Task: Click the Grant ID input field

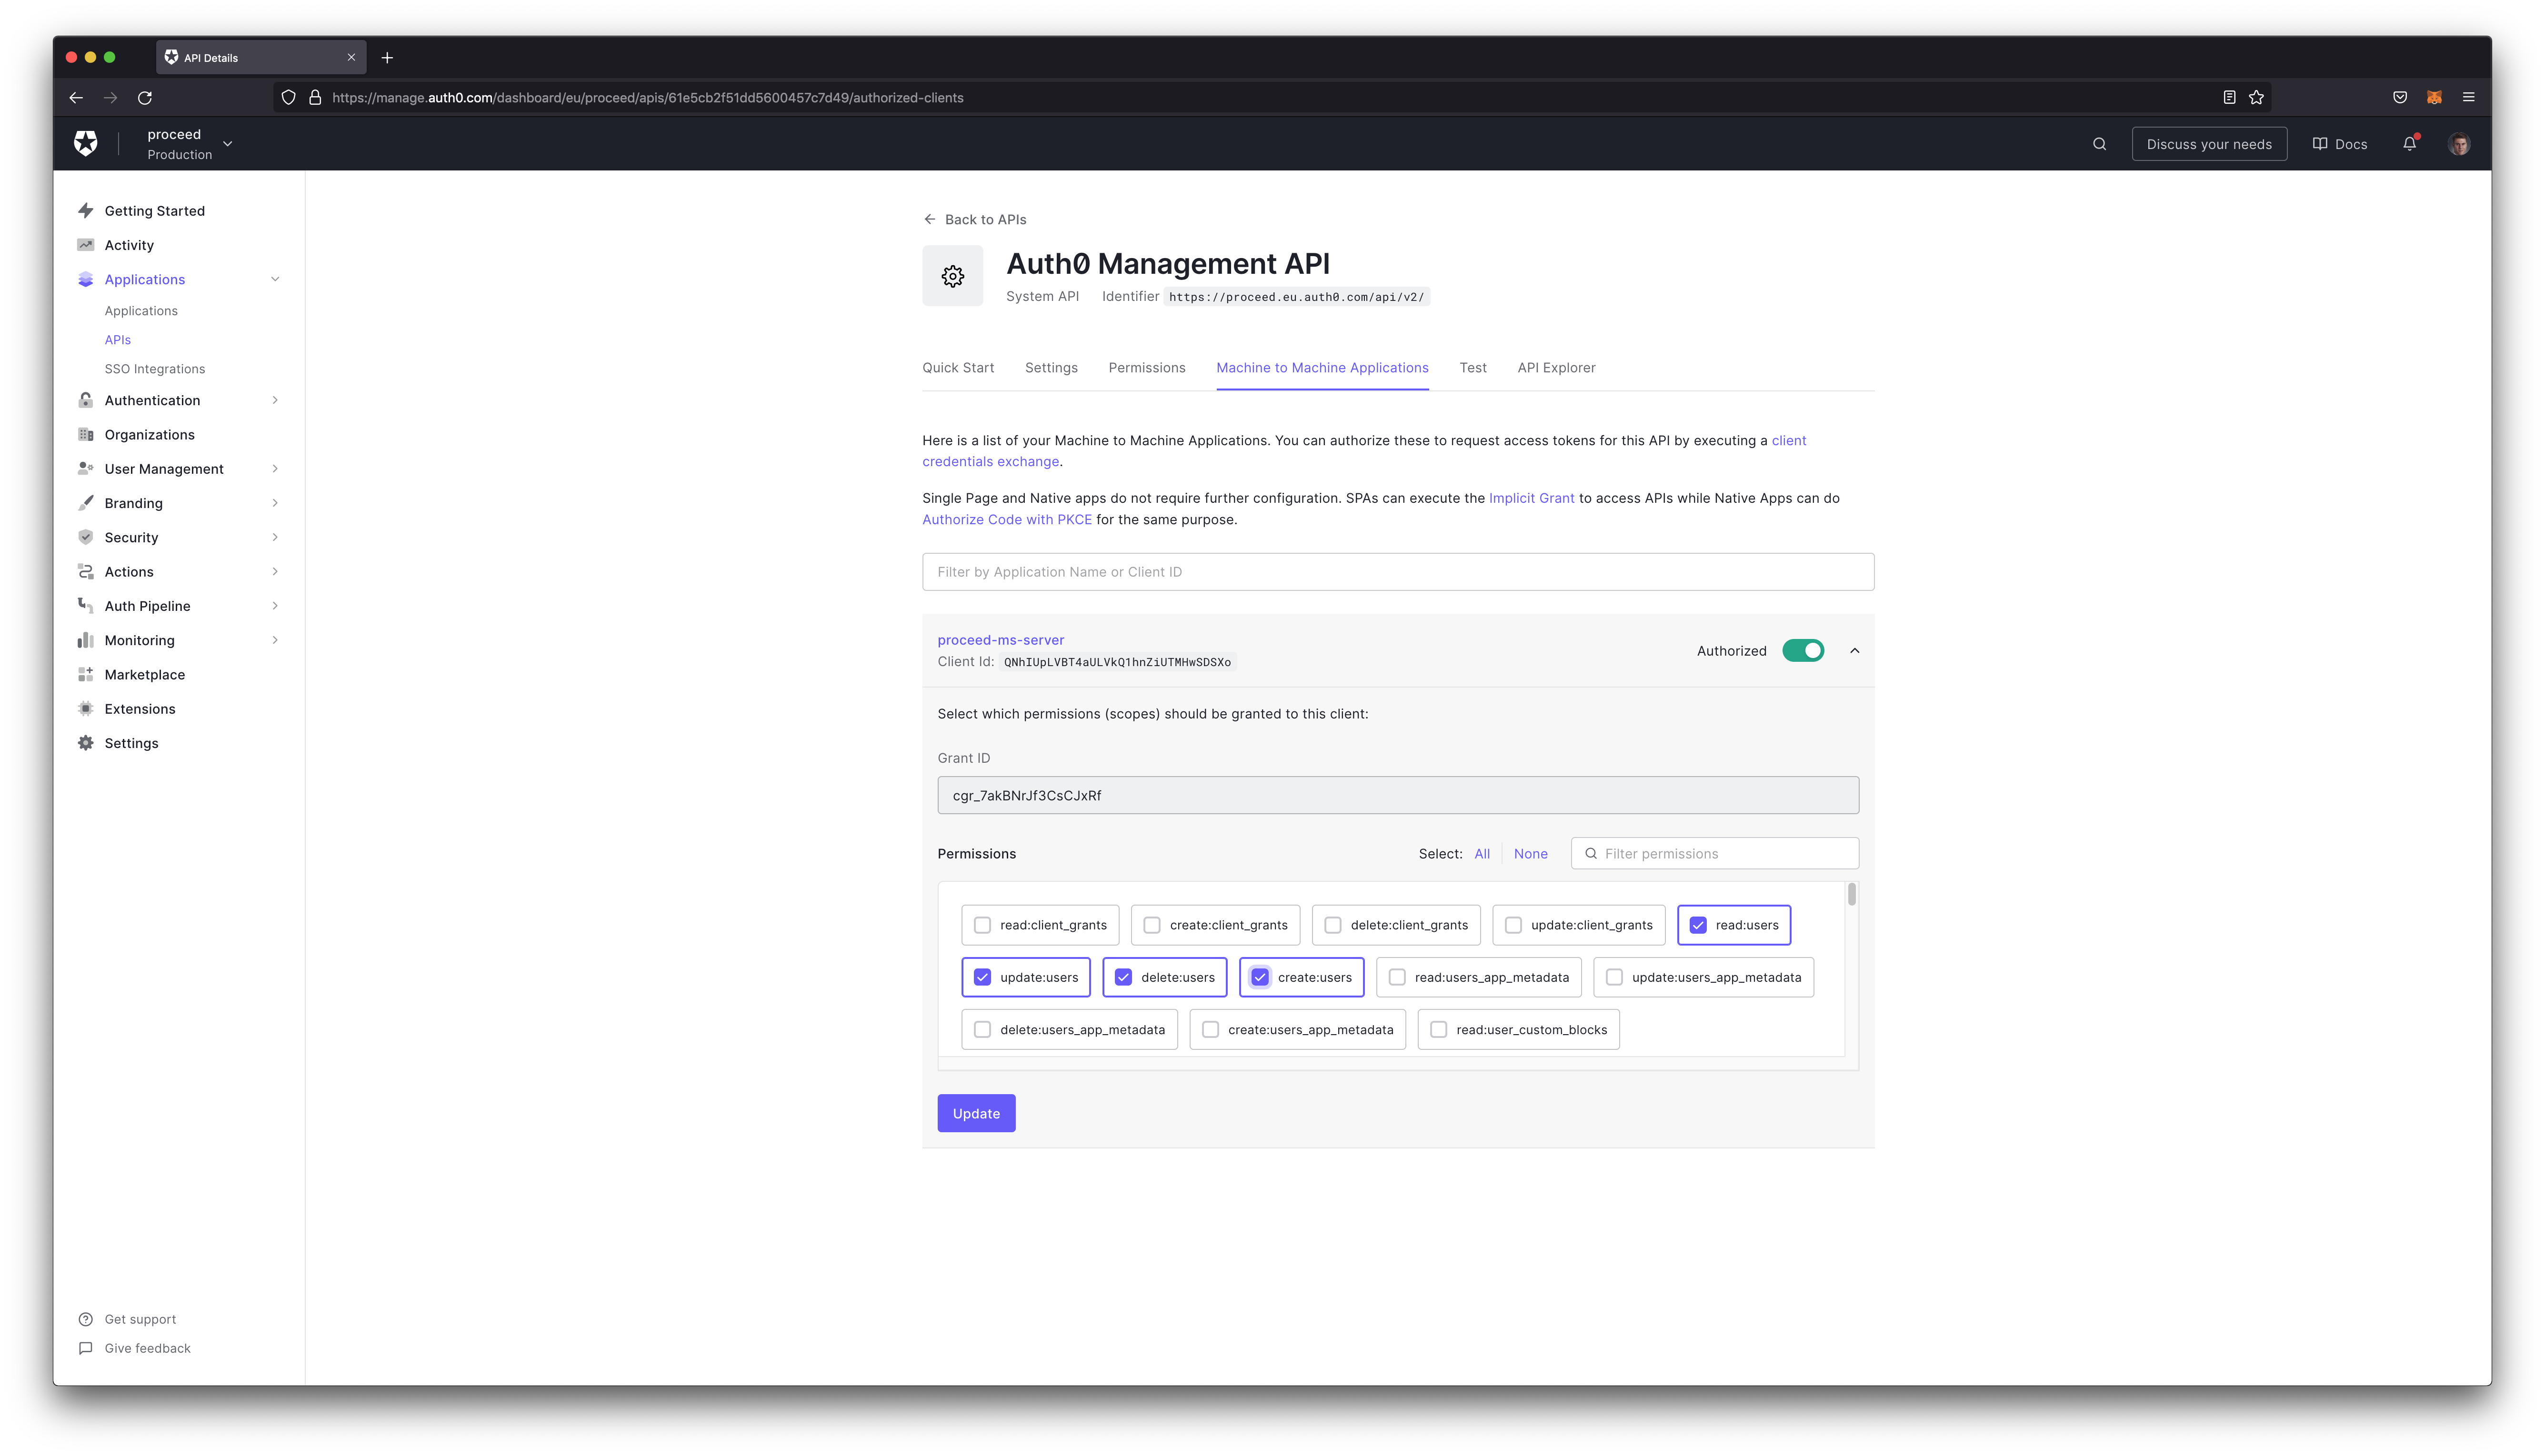Action: point(1398,795)
